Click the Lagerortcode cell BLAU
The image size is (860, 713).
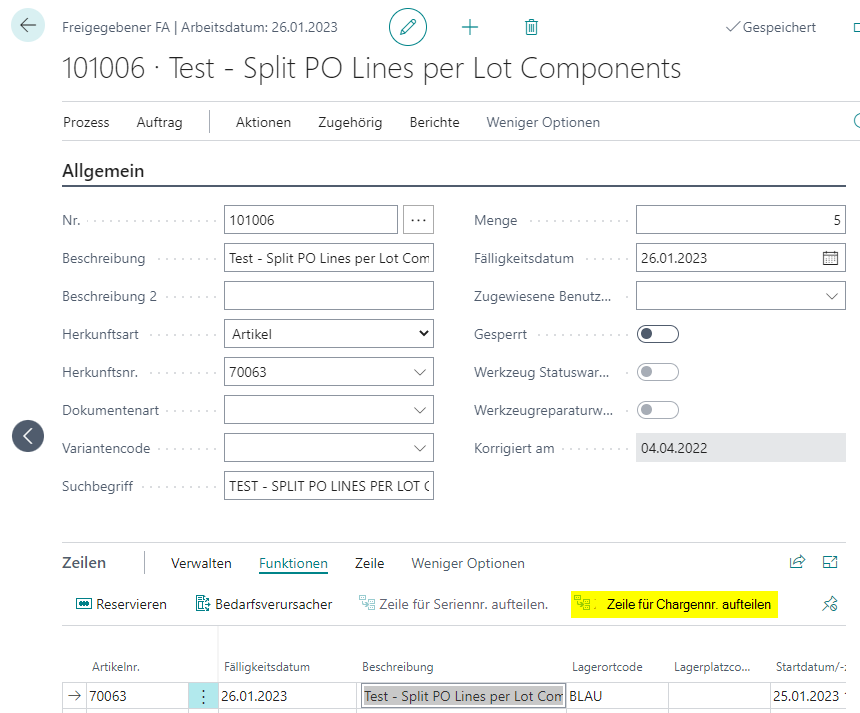(x=617, y=696)
